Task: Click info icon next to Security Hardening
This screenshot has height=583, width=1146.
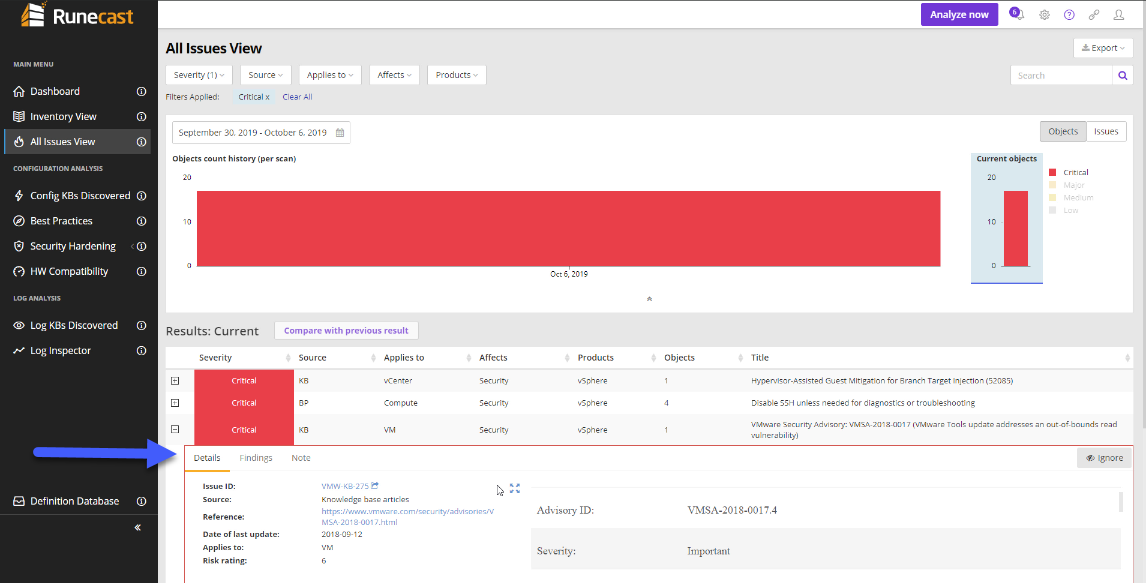Action: point(142,246)
